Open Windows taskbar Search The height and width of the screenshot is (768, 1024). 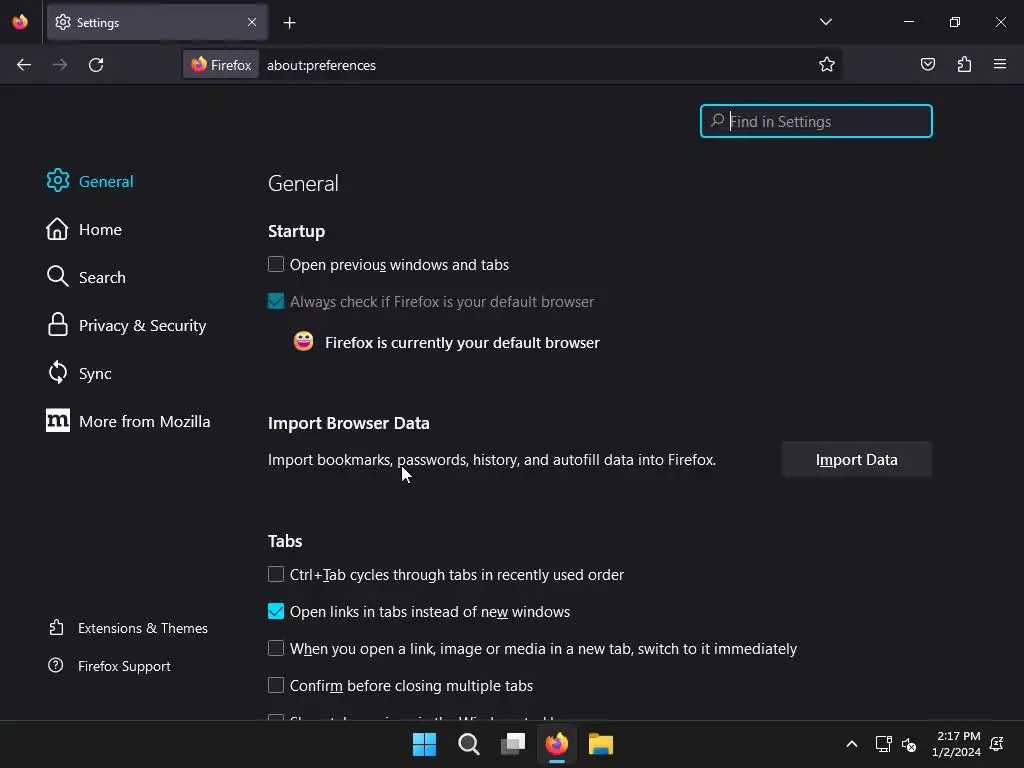tap(468, 744)
